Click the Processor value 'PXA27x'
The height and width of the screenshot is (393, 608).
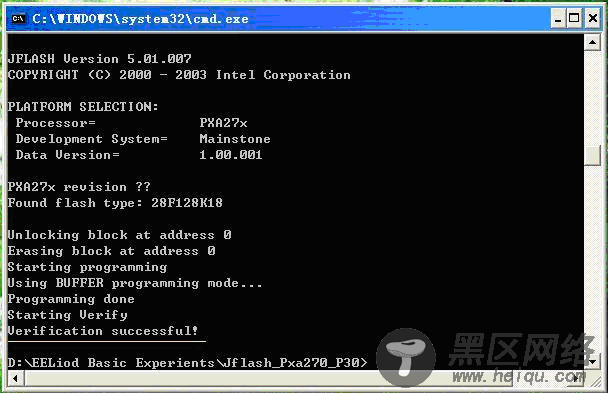(x=223, y=123)
